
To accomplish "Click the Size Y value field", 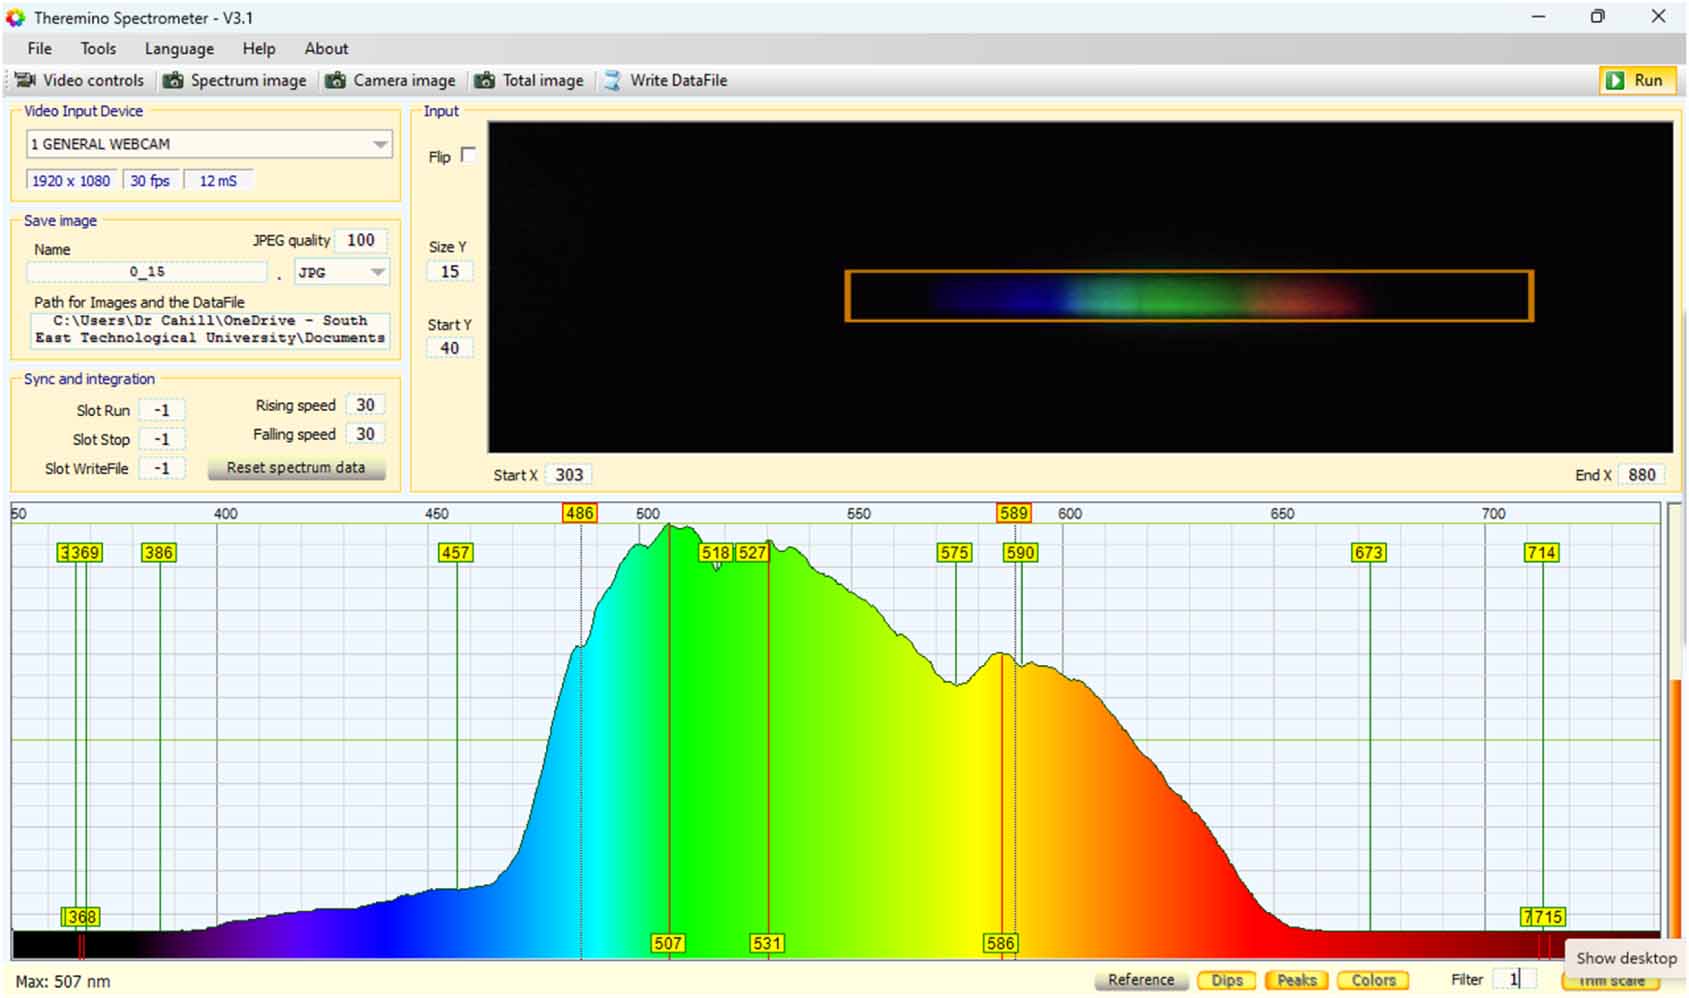I will pos(450,271).
